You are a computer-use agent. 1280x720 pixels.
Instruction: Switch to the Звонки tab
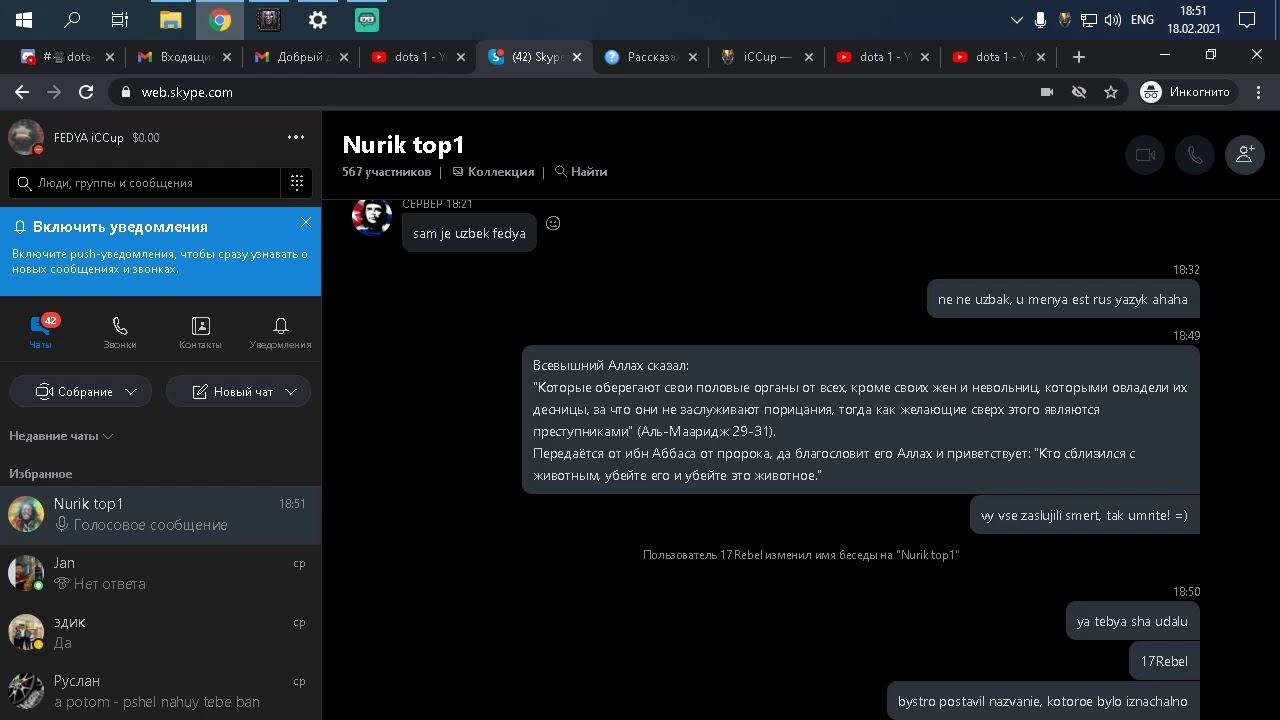tap(120, 332)
